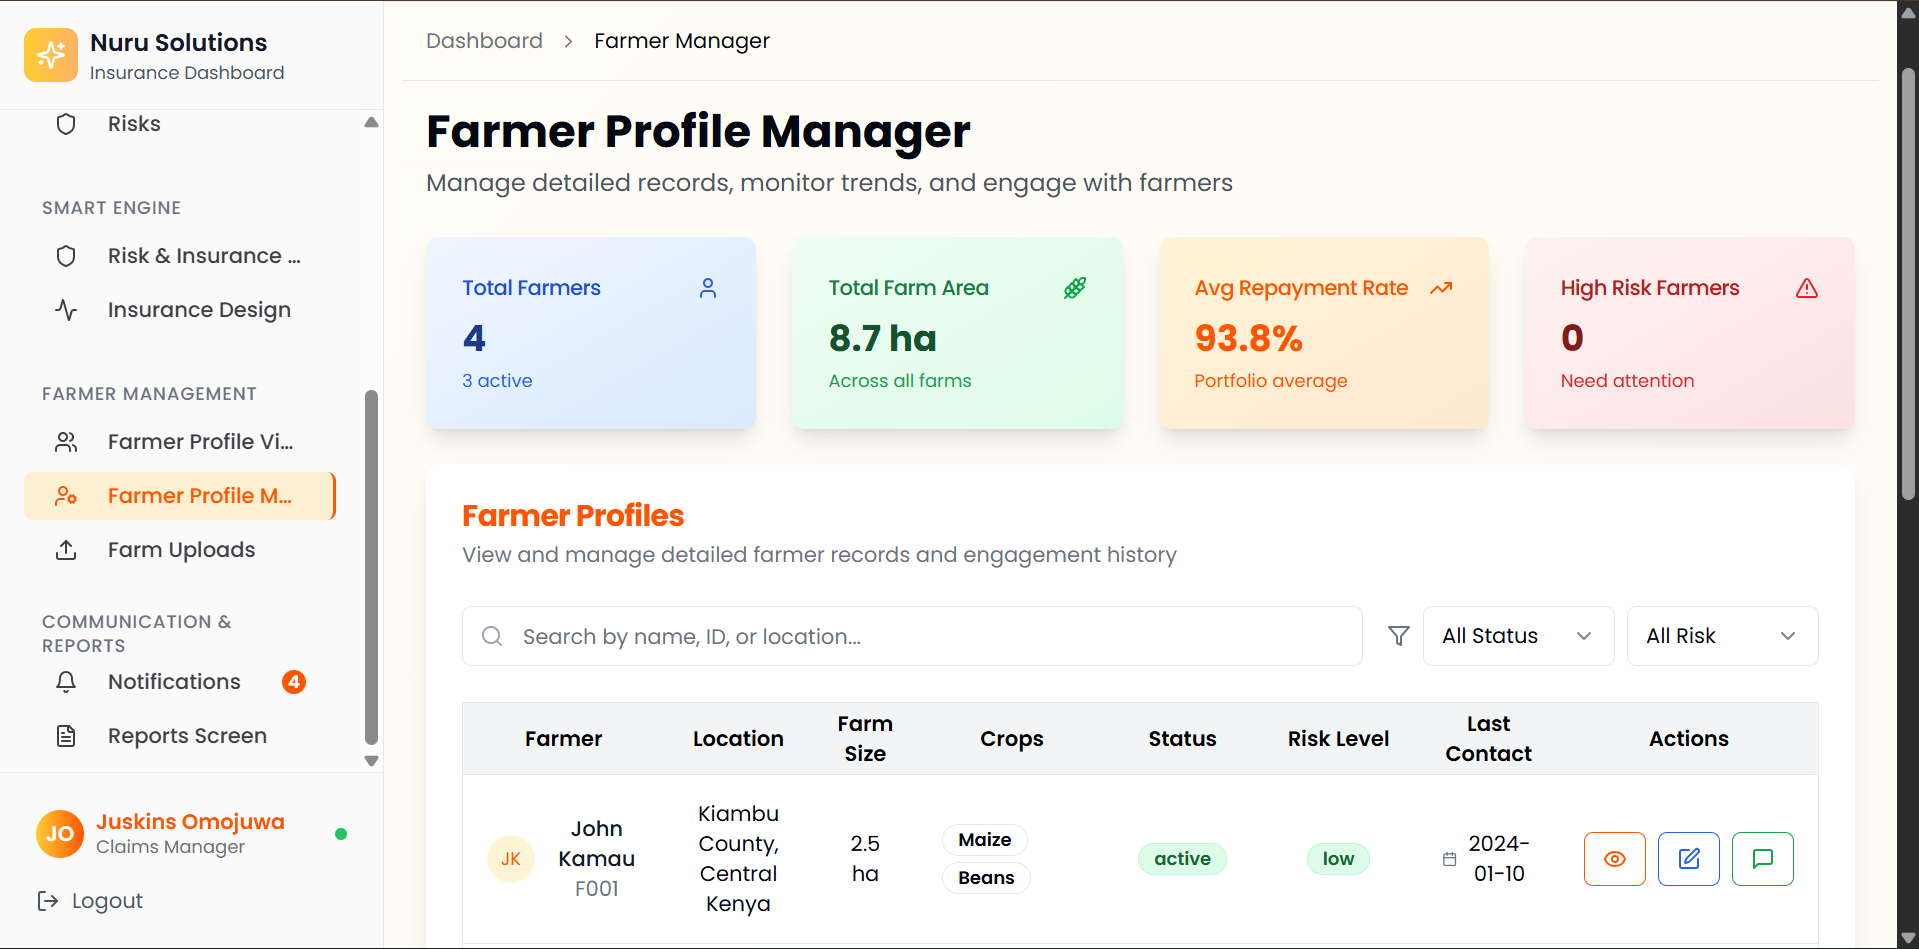Click the Logout button
This screenshot has height=949, width=1919.
point(90,901)
